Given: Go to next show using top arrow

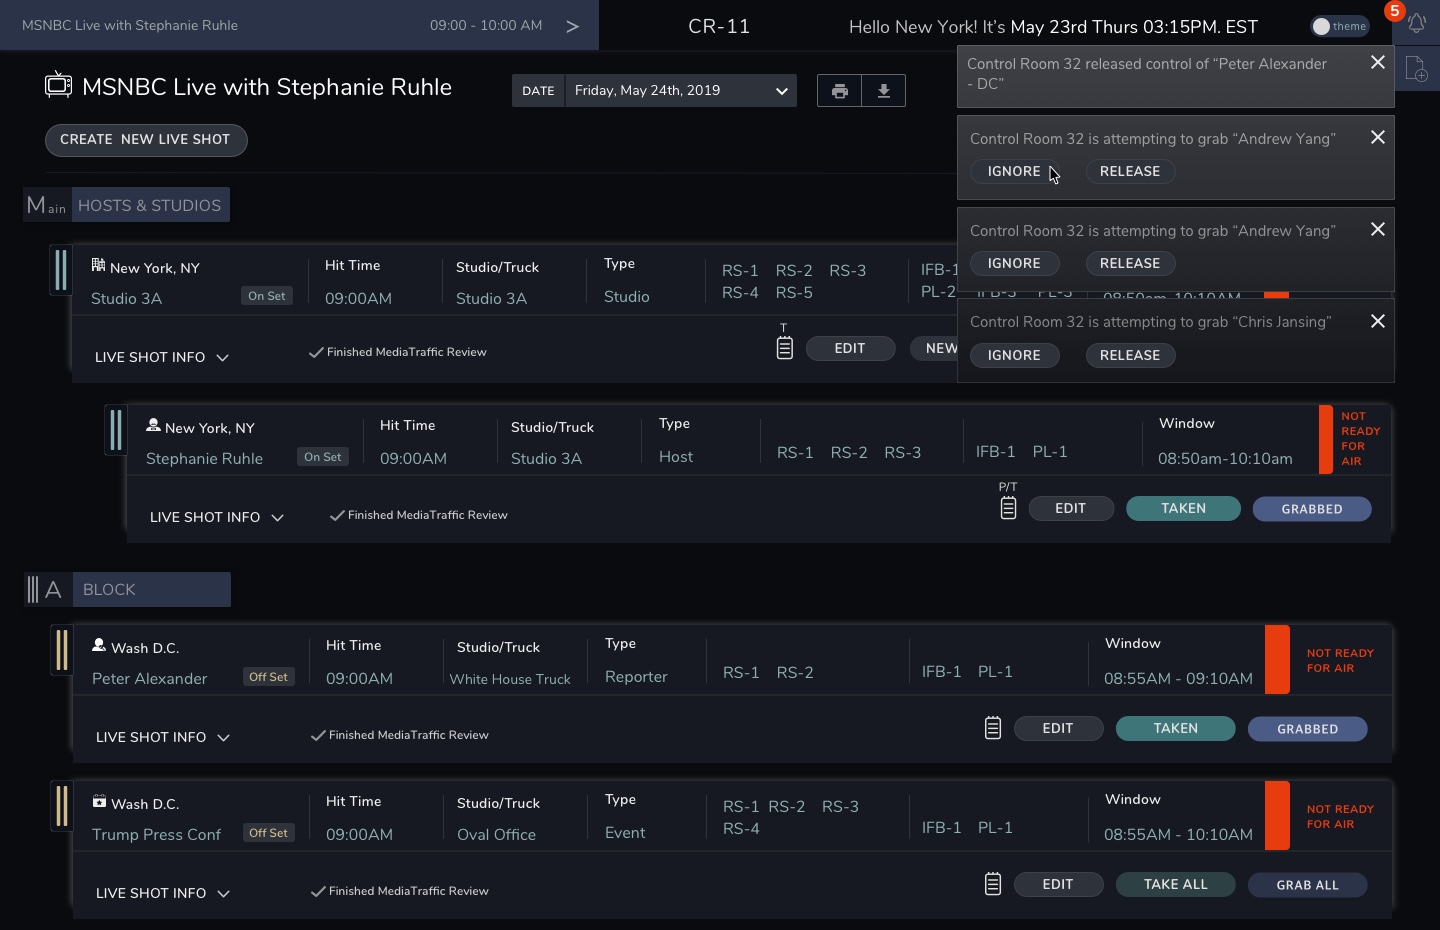Looking at the screenshot, I should [x=572, y=26].
